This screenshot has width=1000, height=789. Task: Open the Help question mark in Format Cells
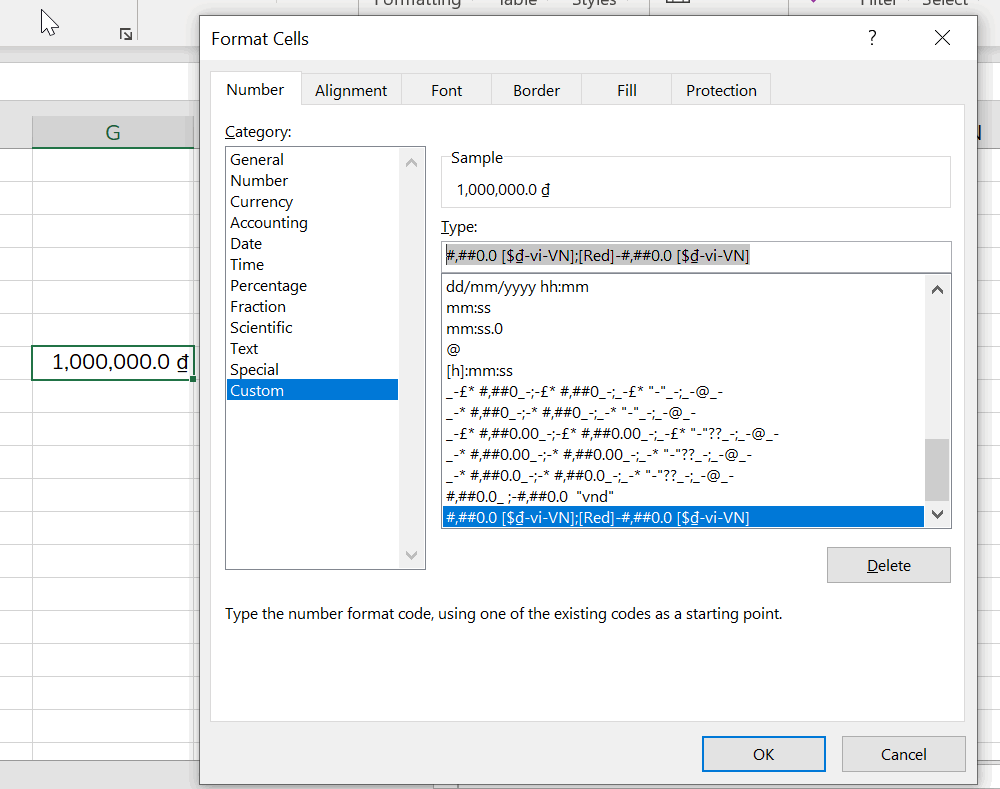click(872, 38)
